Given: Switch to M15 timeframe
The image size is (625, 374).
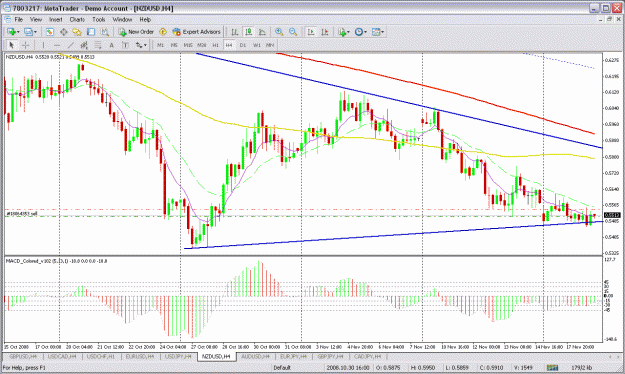Looking at the screenshot, I should tap(188, 45).
